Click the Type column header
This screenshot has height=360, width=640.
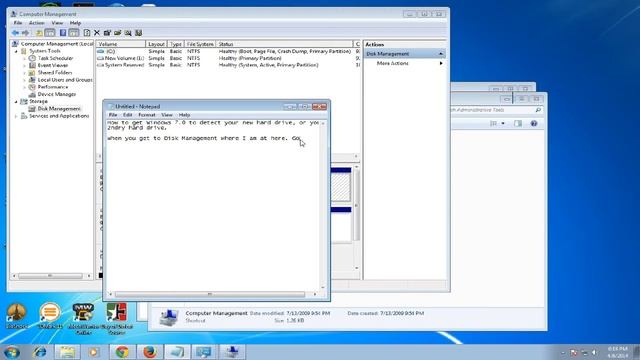click(176, 44)
